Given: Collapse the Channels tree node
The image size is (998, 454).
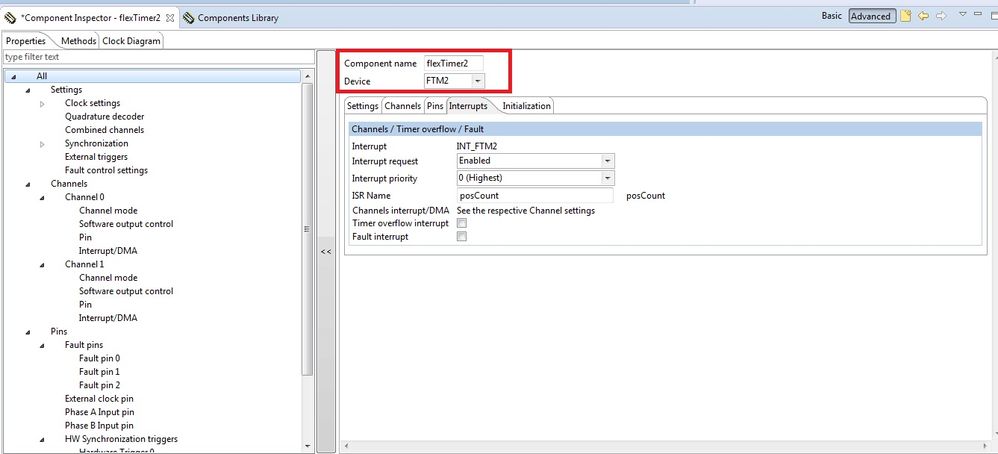Looking at the screenshot, I should point(28,184).
